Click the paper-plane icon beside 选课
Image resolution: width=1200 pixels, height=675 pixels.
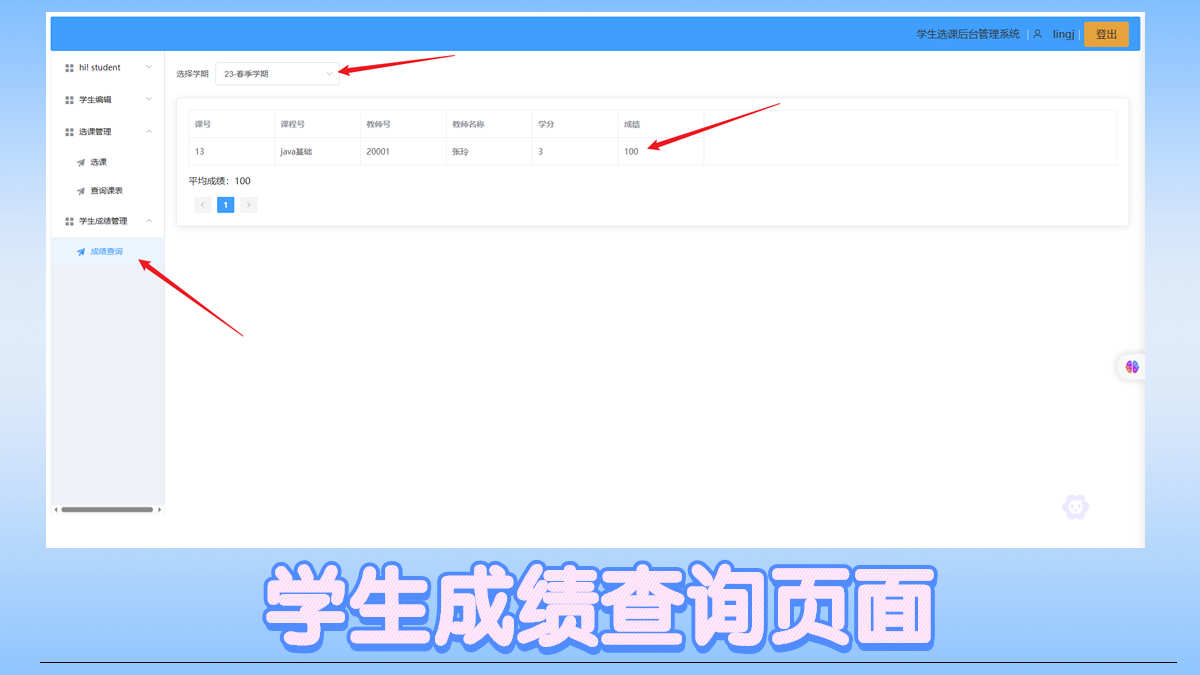click(81, 162)
